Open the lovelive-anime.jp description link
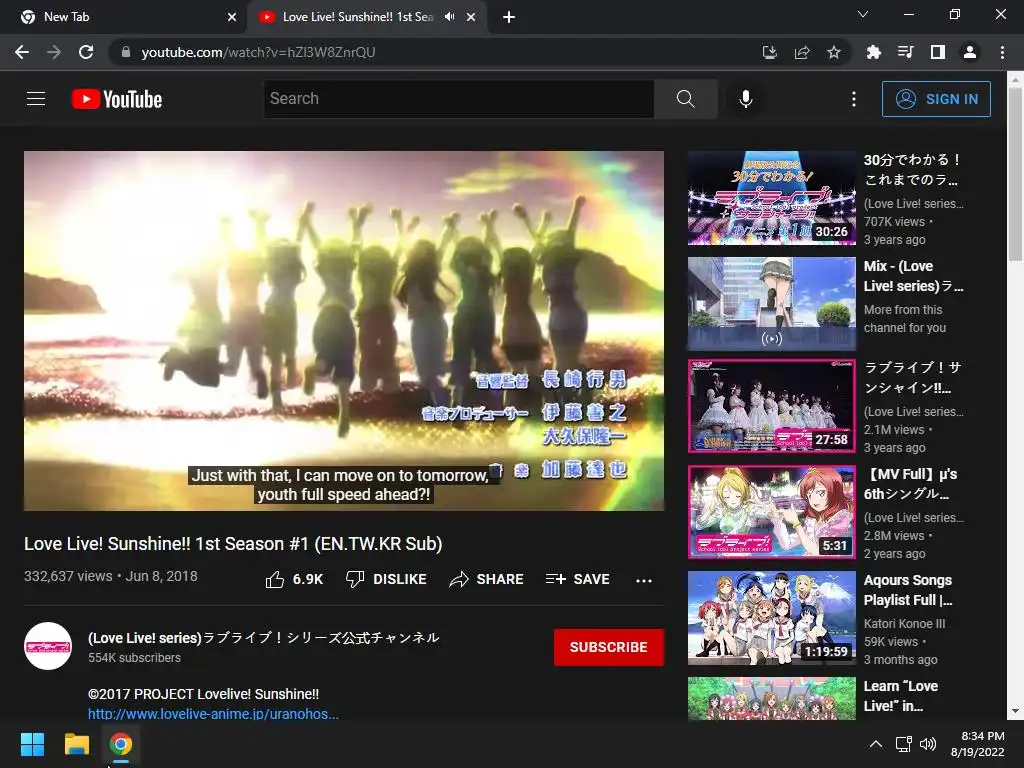 (213, 714)
